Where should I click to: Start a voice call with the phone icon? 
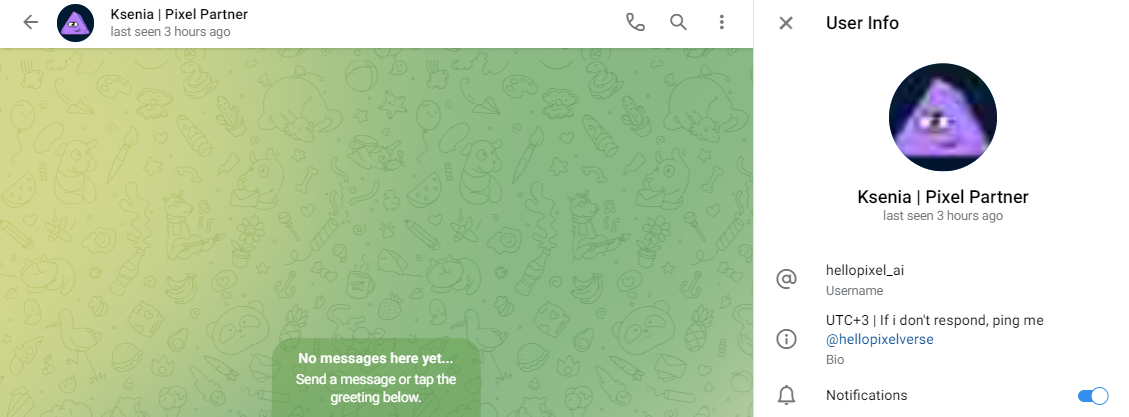(635, 22)
